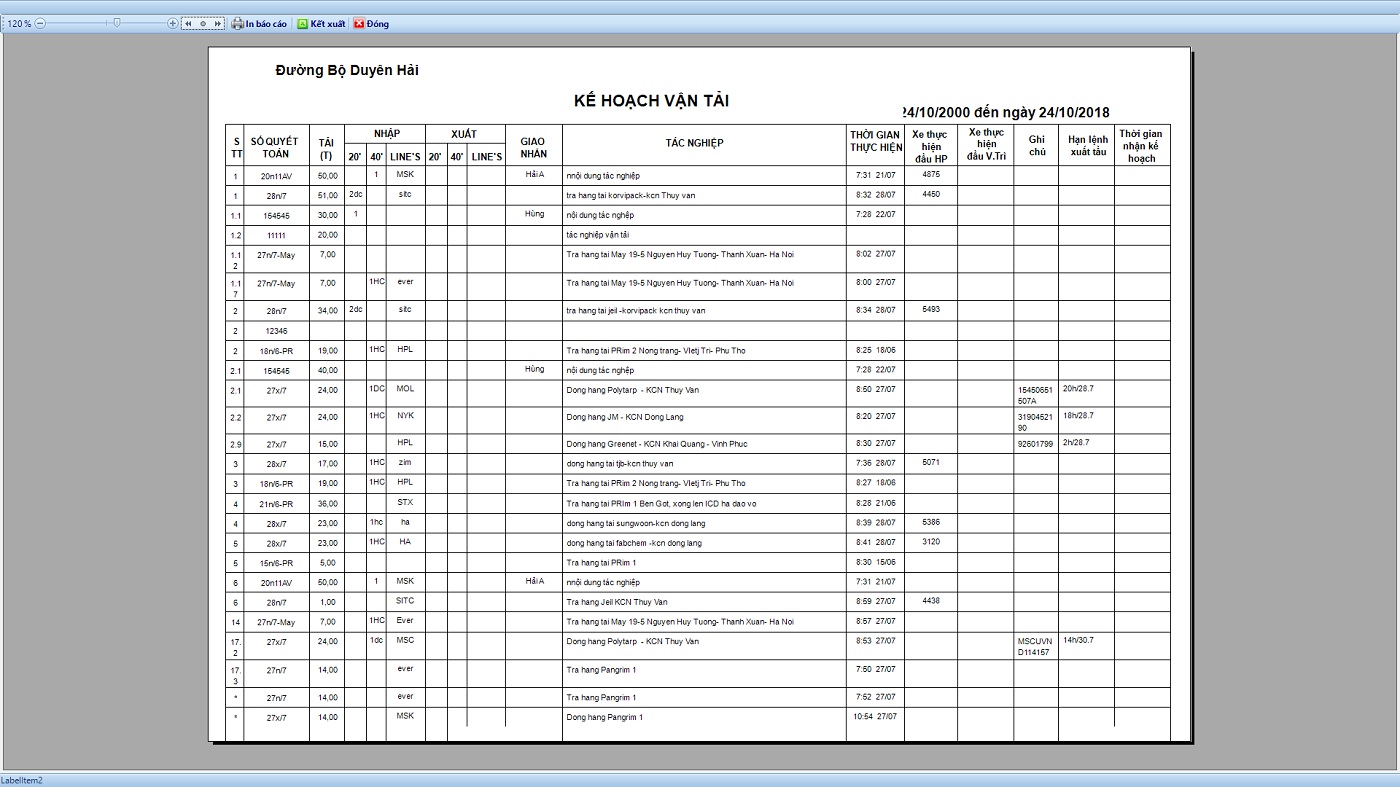Click the 5493 vehicle number cell
The image size is (1400, 787).
pos(930,309)
